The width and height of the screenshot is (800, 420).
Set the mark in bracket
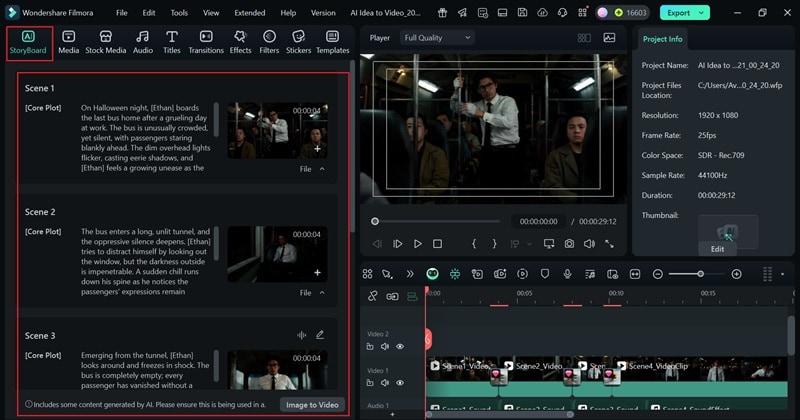474,244
